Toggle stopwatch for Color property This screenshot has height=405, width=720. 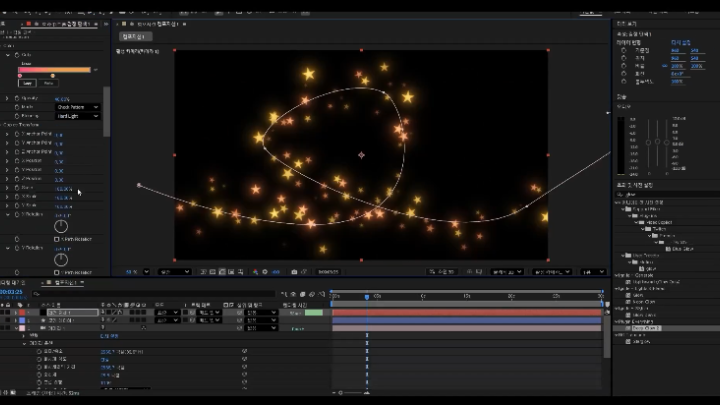click(x=17, y=55)
